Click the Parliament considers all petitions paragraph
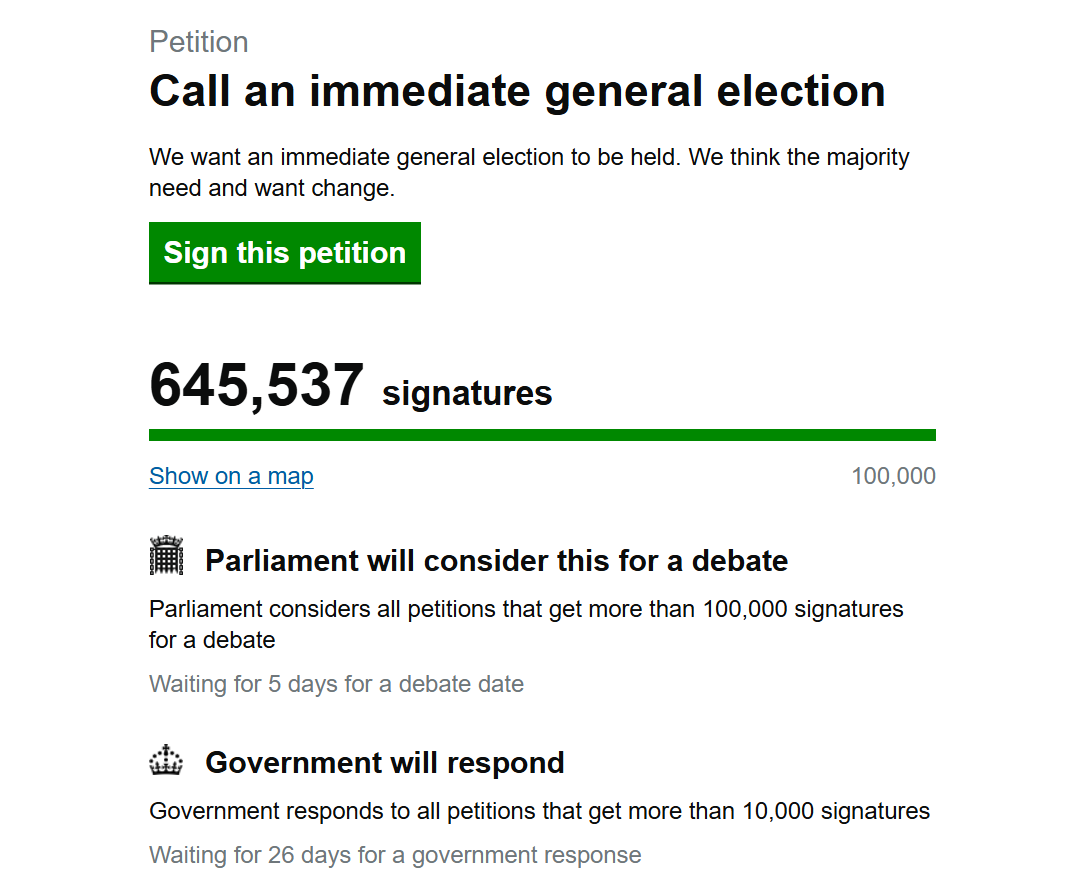The image size is (1084, 879). 526,624
